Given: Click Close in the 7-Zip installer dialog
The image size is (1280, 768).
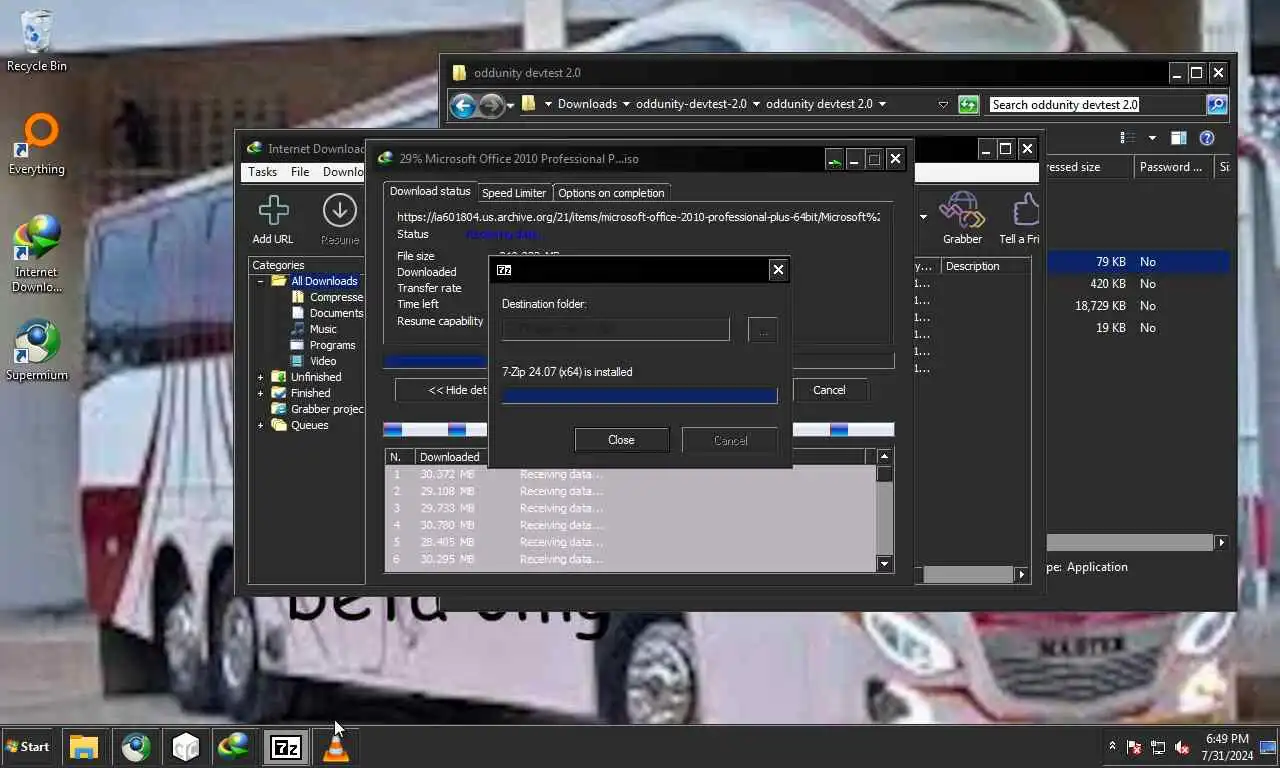Looking at the screenshot, I should [x=621, y=440].
